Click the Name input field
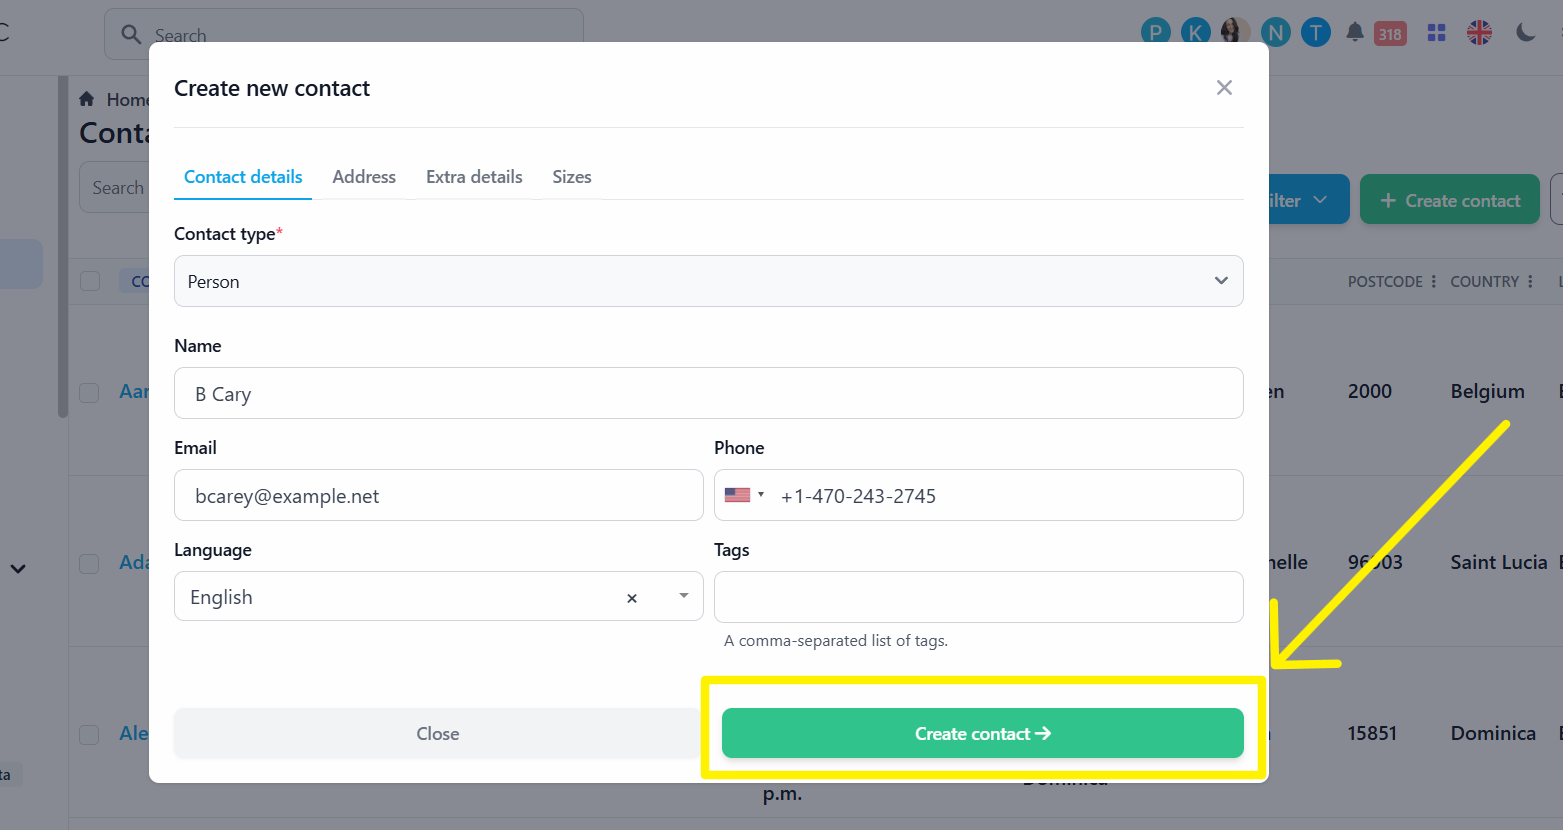The width and height of the screenshot is (1563, 830). 709,393
